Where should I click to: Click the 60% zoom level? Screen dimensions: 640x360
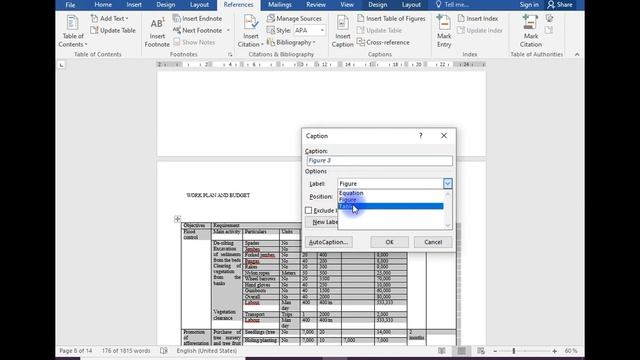coord(571,351)
